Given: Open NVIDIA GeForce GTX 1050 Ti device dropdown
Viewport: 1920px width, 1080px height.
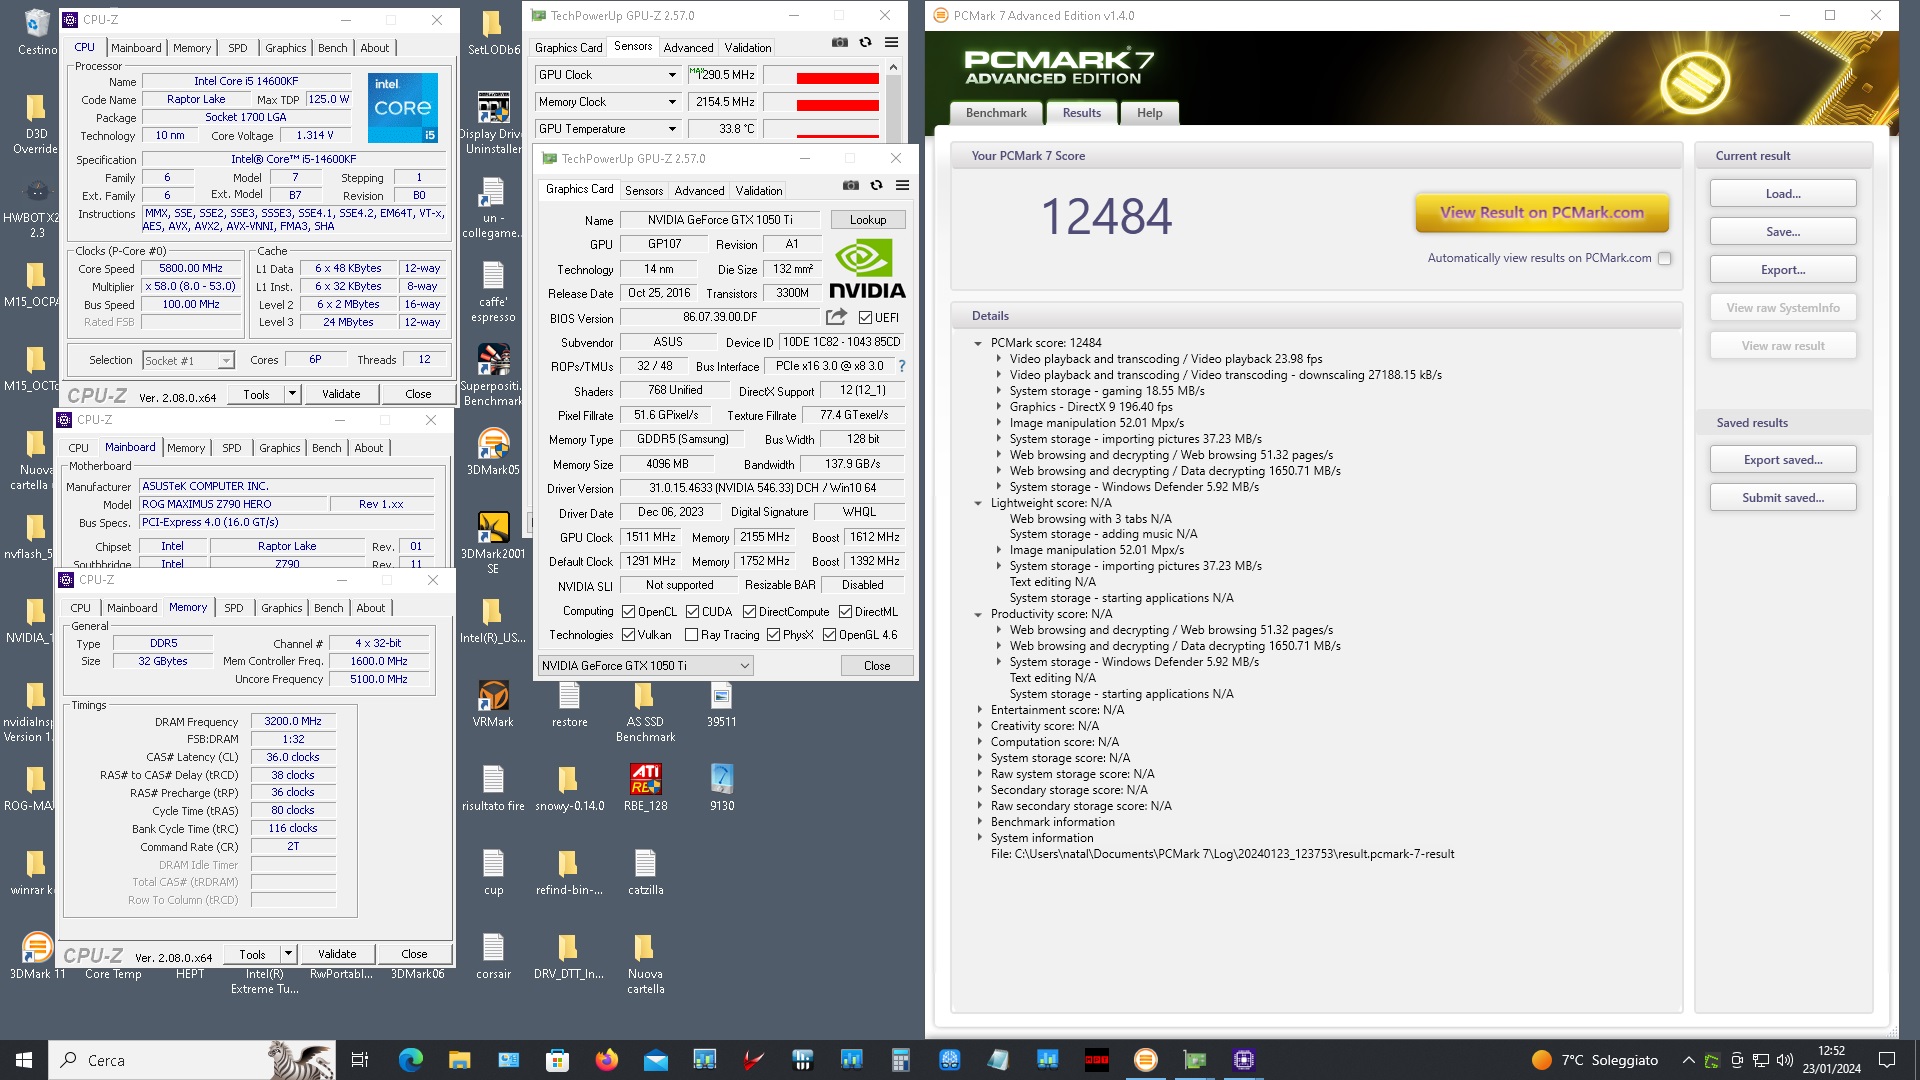Looking at the screenshot, I should pyautogui.click(x=645, y=666).
